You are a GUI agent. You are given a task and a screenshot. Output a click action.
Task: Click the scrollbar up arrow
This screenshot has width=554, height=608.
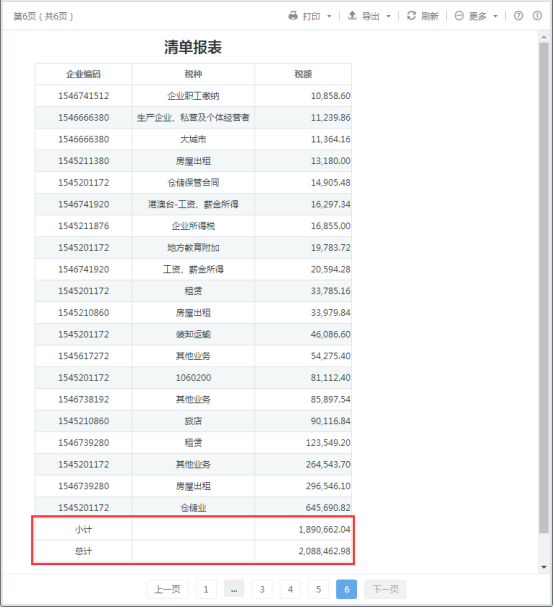click(544, 37)
